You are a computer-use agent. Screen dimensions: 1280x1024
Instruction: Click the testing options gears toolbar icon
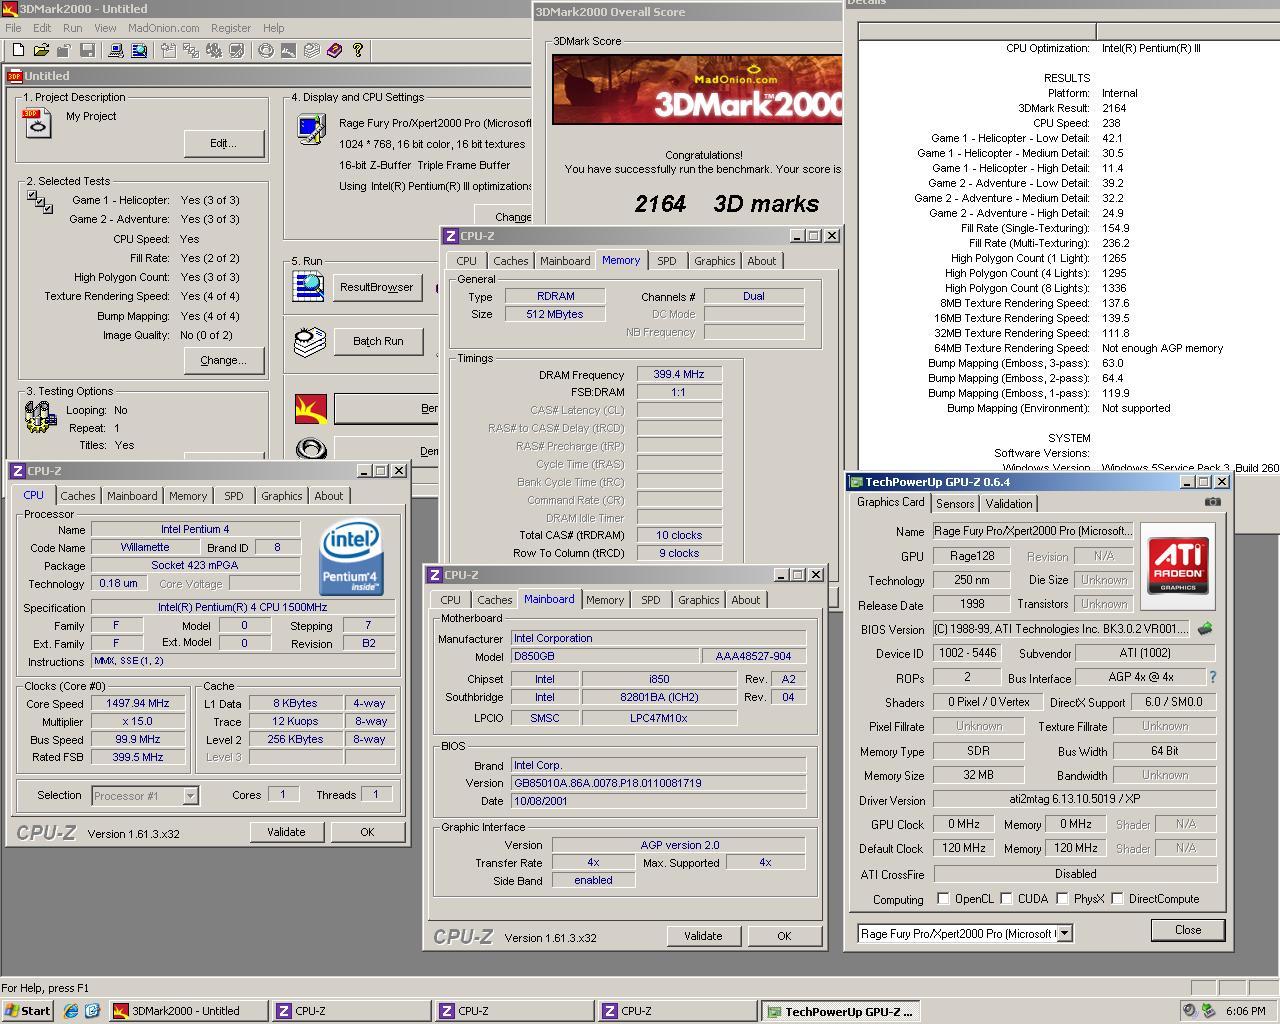214,50
